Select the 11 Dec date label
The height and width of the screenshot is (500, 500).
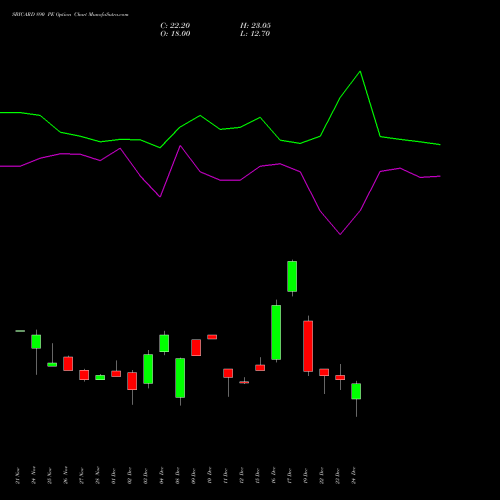pyautogui.click(x=226, y=476)
